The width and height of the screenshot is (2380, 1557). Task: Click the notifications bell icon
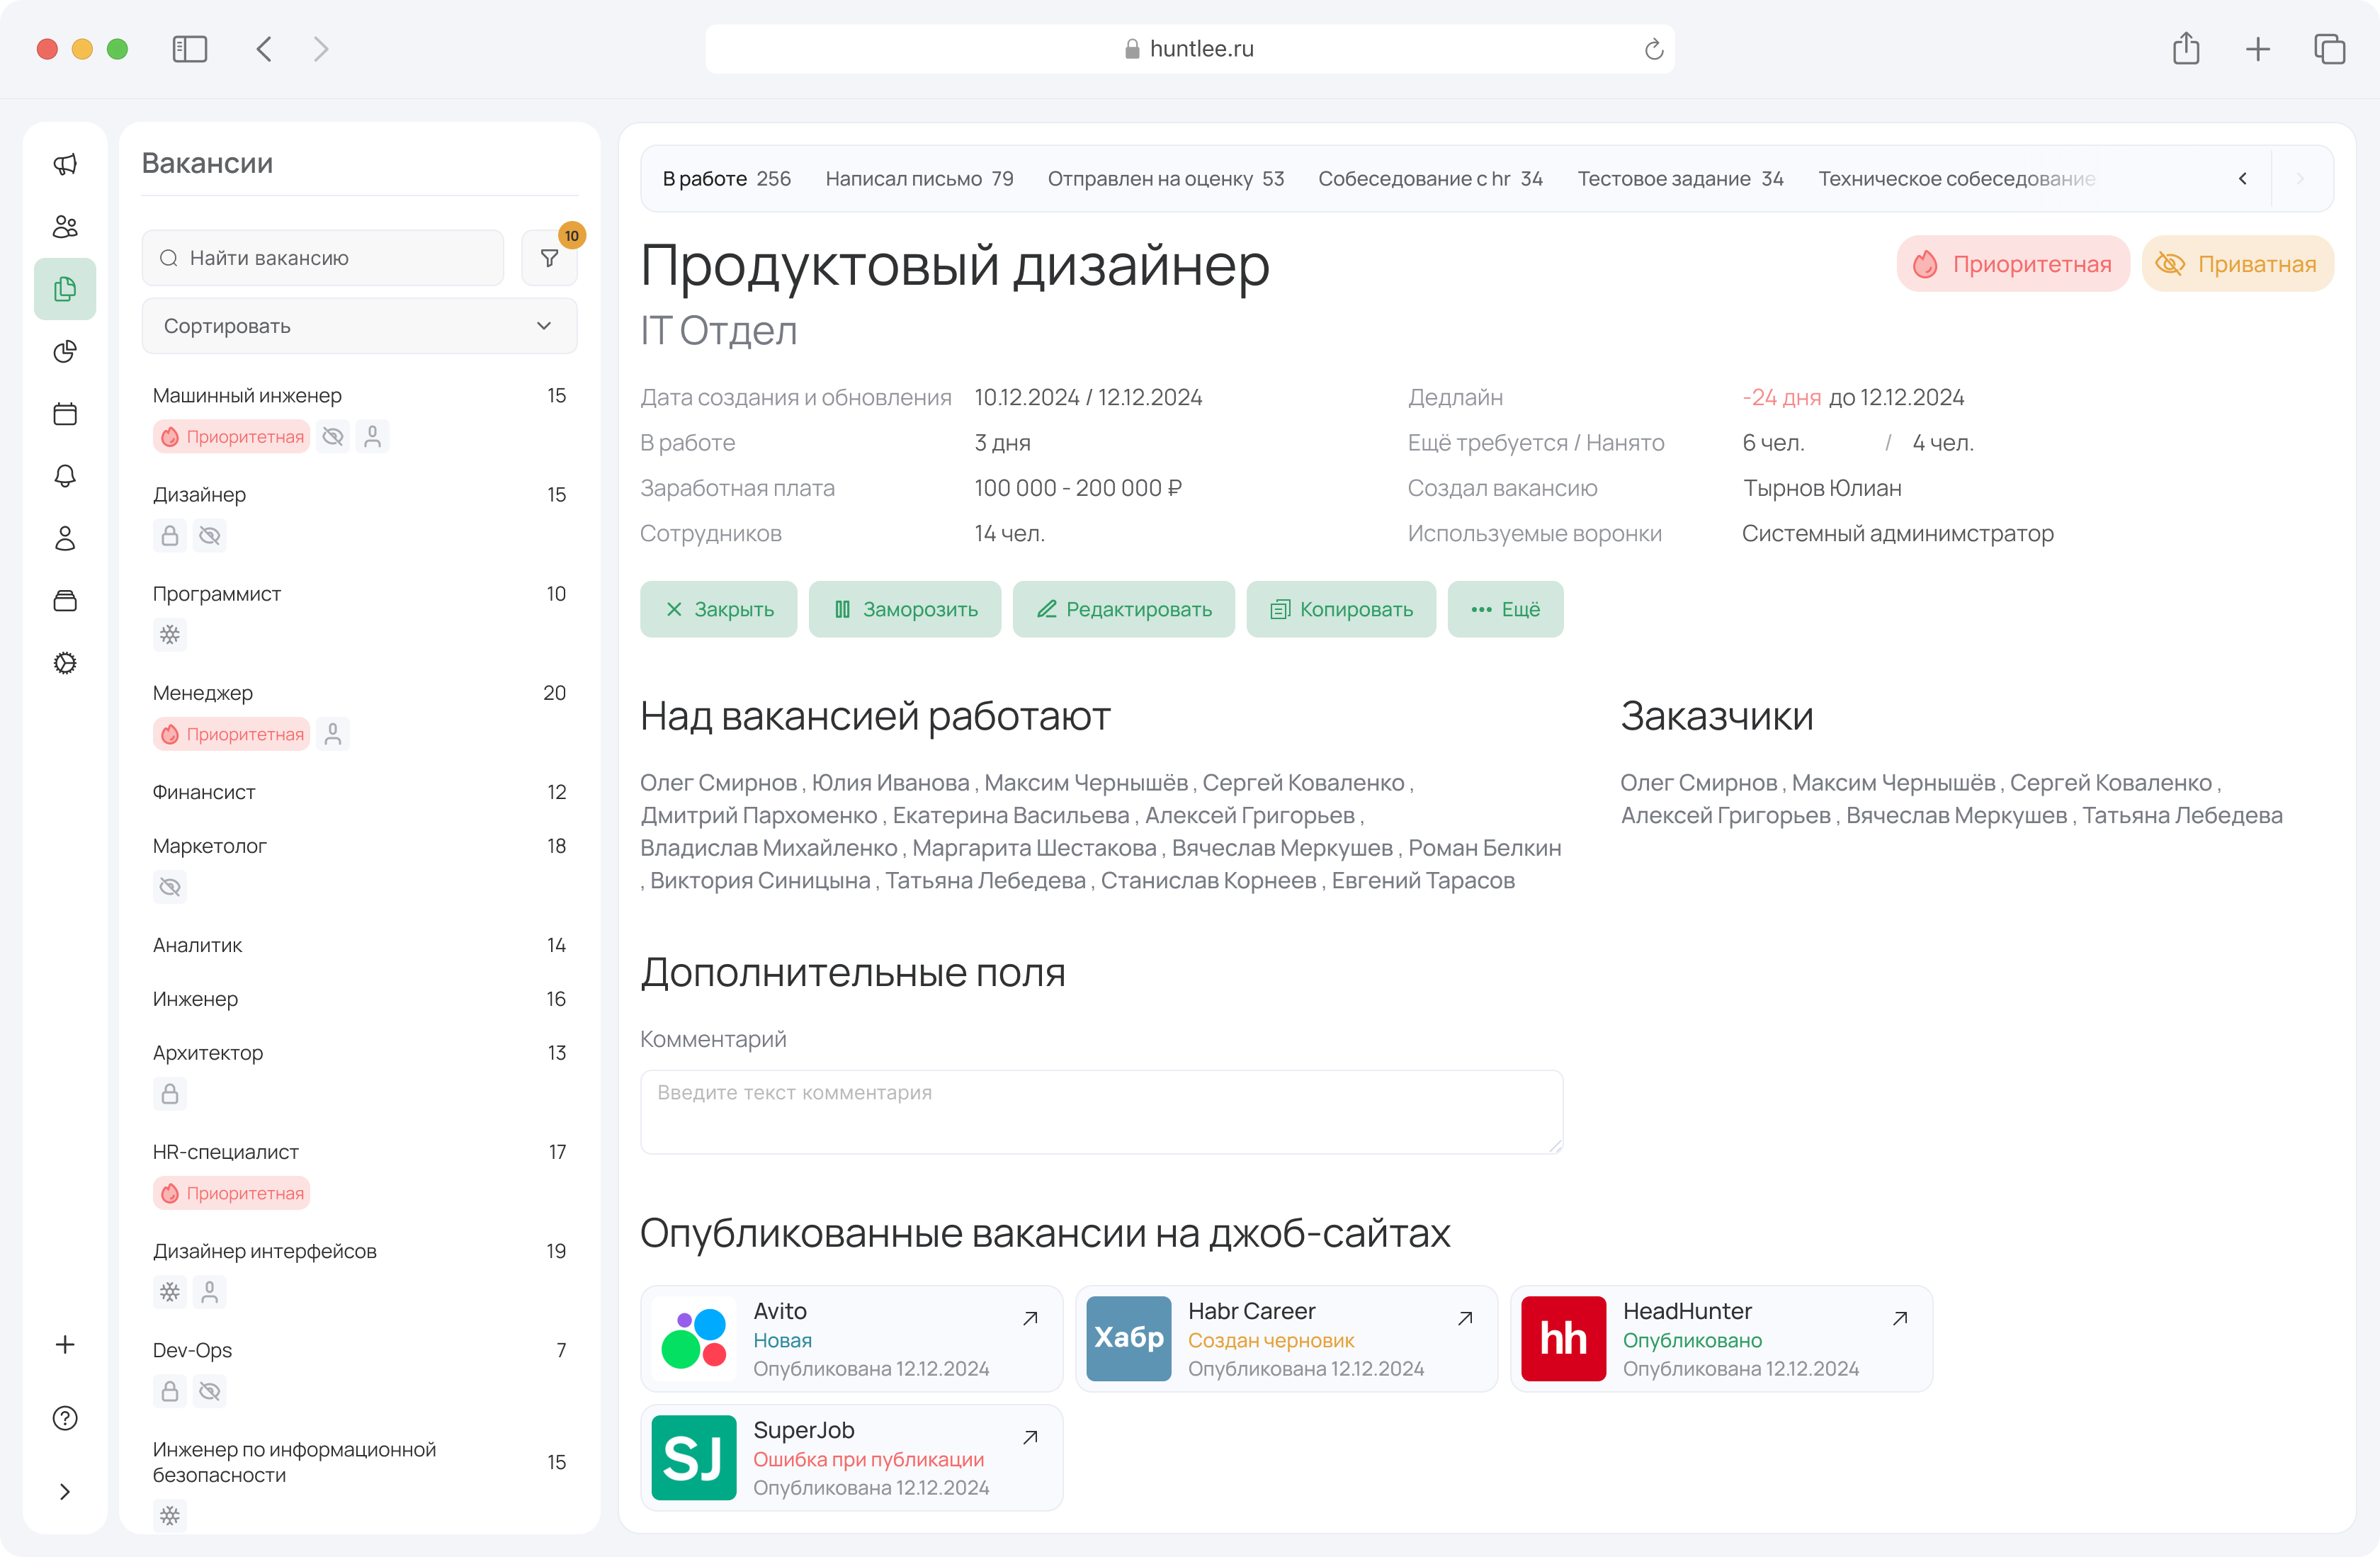coord(65,476)
